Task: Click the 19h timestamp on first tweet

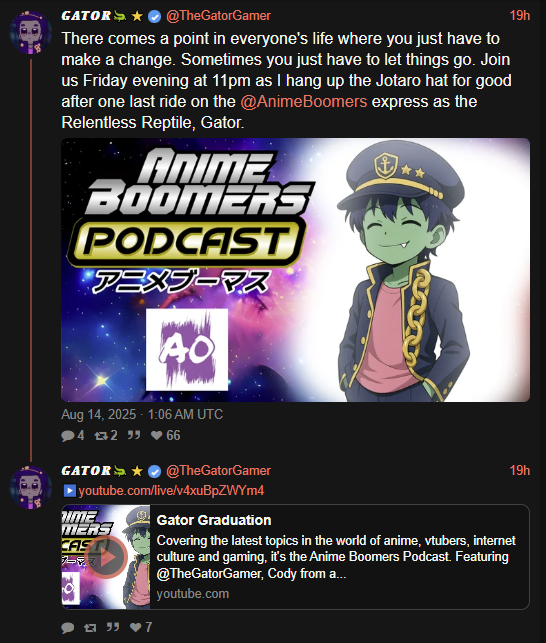Action: 520,16
